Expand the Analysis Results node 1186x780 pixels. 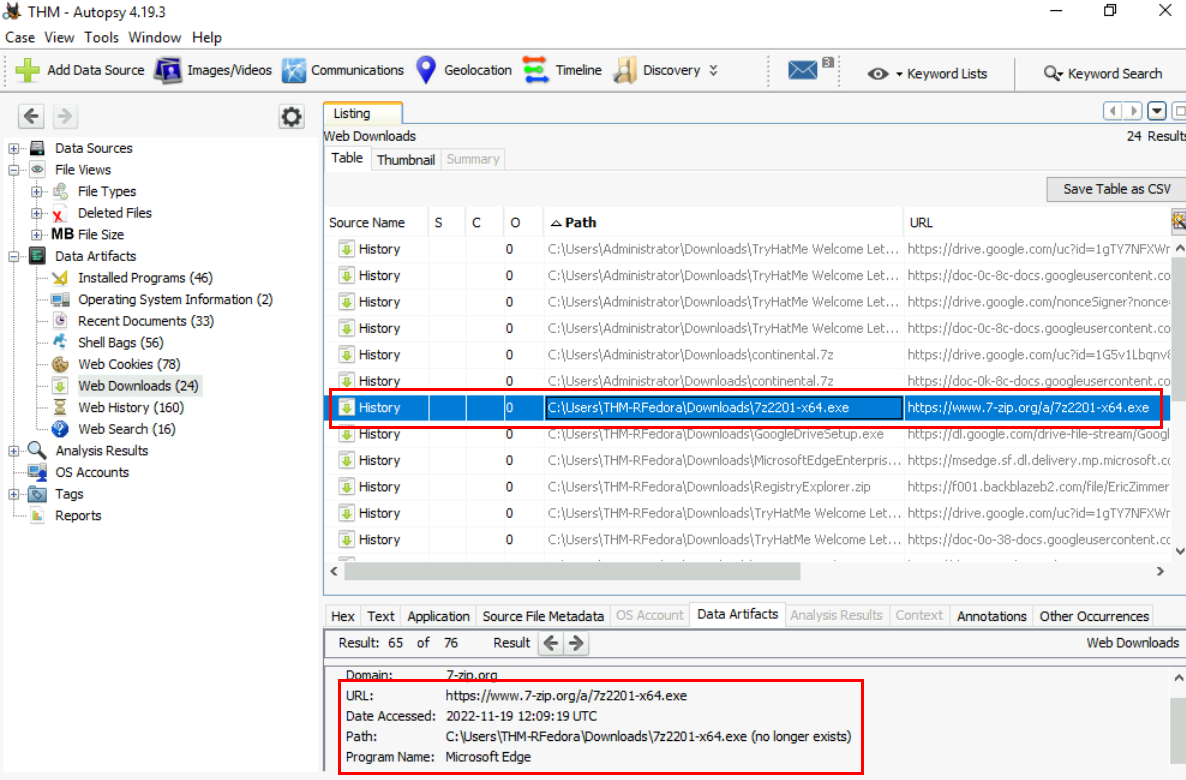15,451
